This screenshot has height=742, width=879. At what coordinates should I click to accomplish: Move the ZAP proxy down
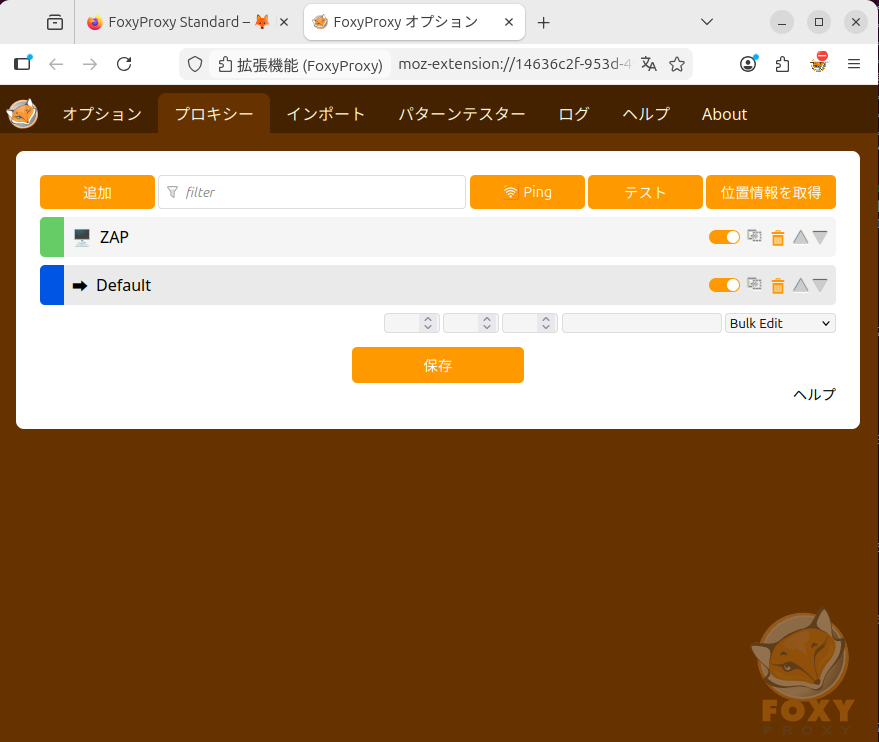(820, 237)
